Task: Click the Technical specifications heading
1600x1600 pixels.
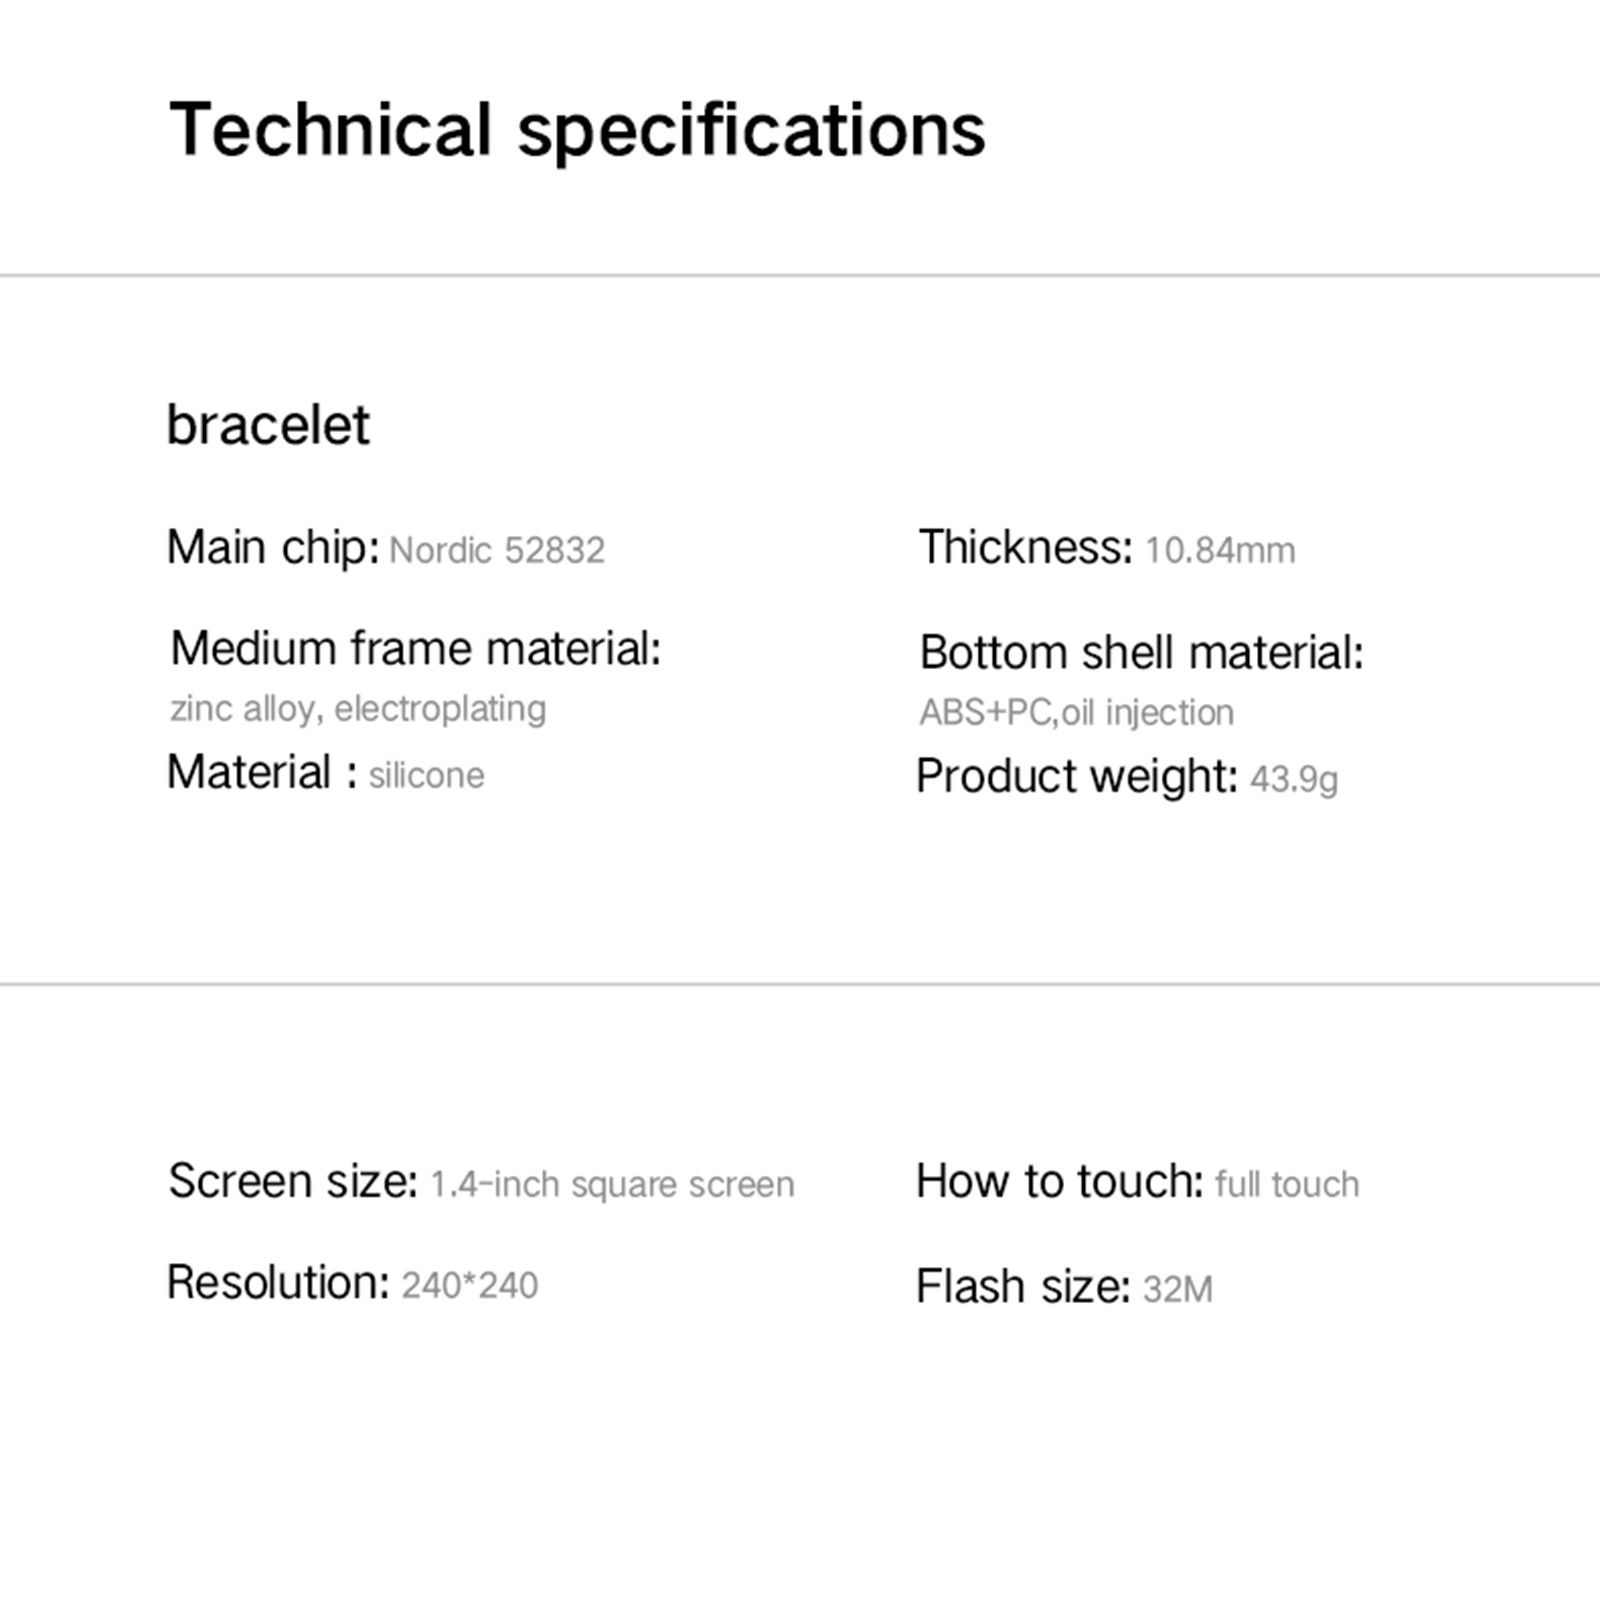Action: coord(577,131)
